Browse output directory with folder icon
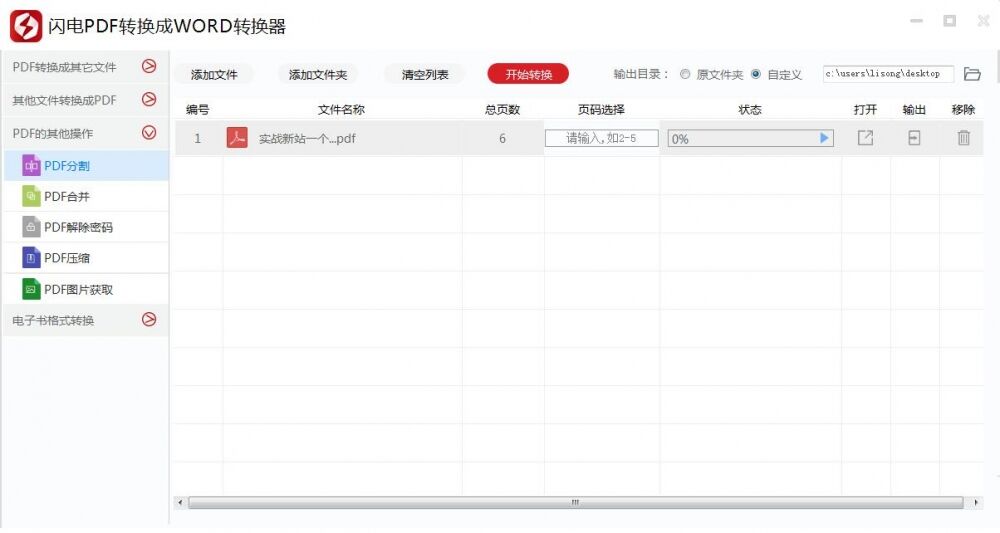This screenshot has height=533, width=1000. (x=972, y=74)
